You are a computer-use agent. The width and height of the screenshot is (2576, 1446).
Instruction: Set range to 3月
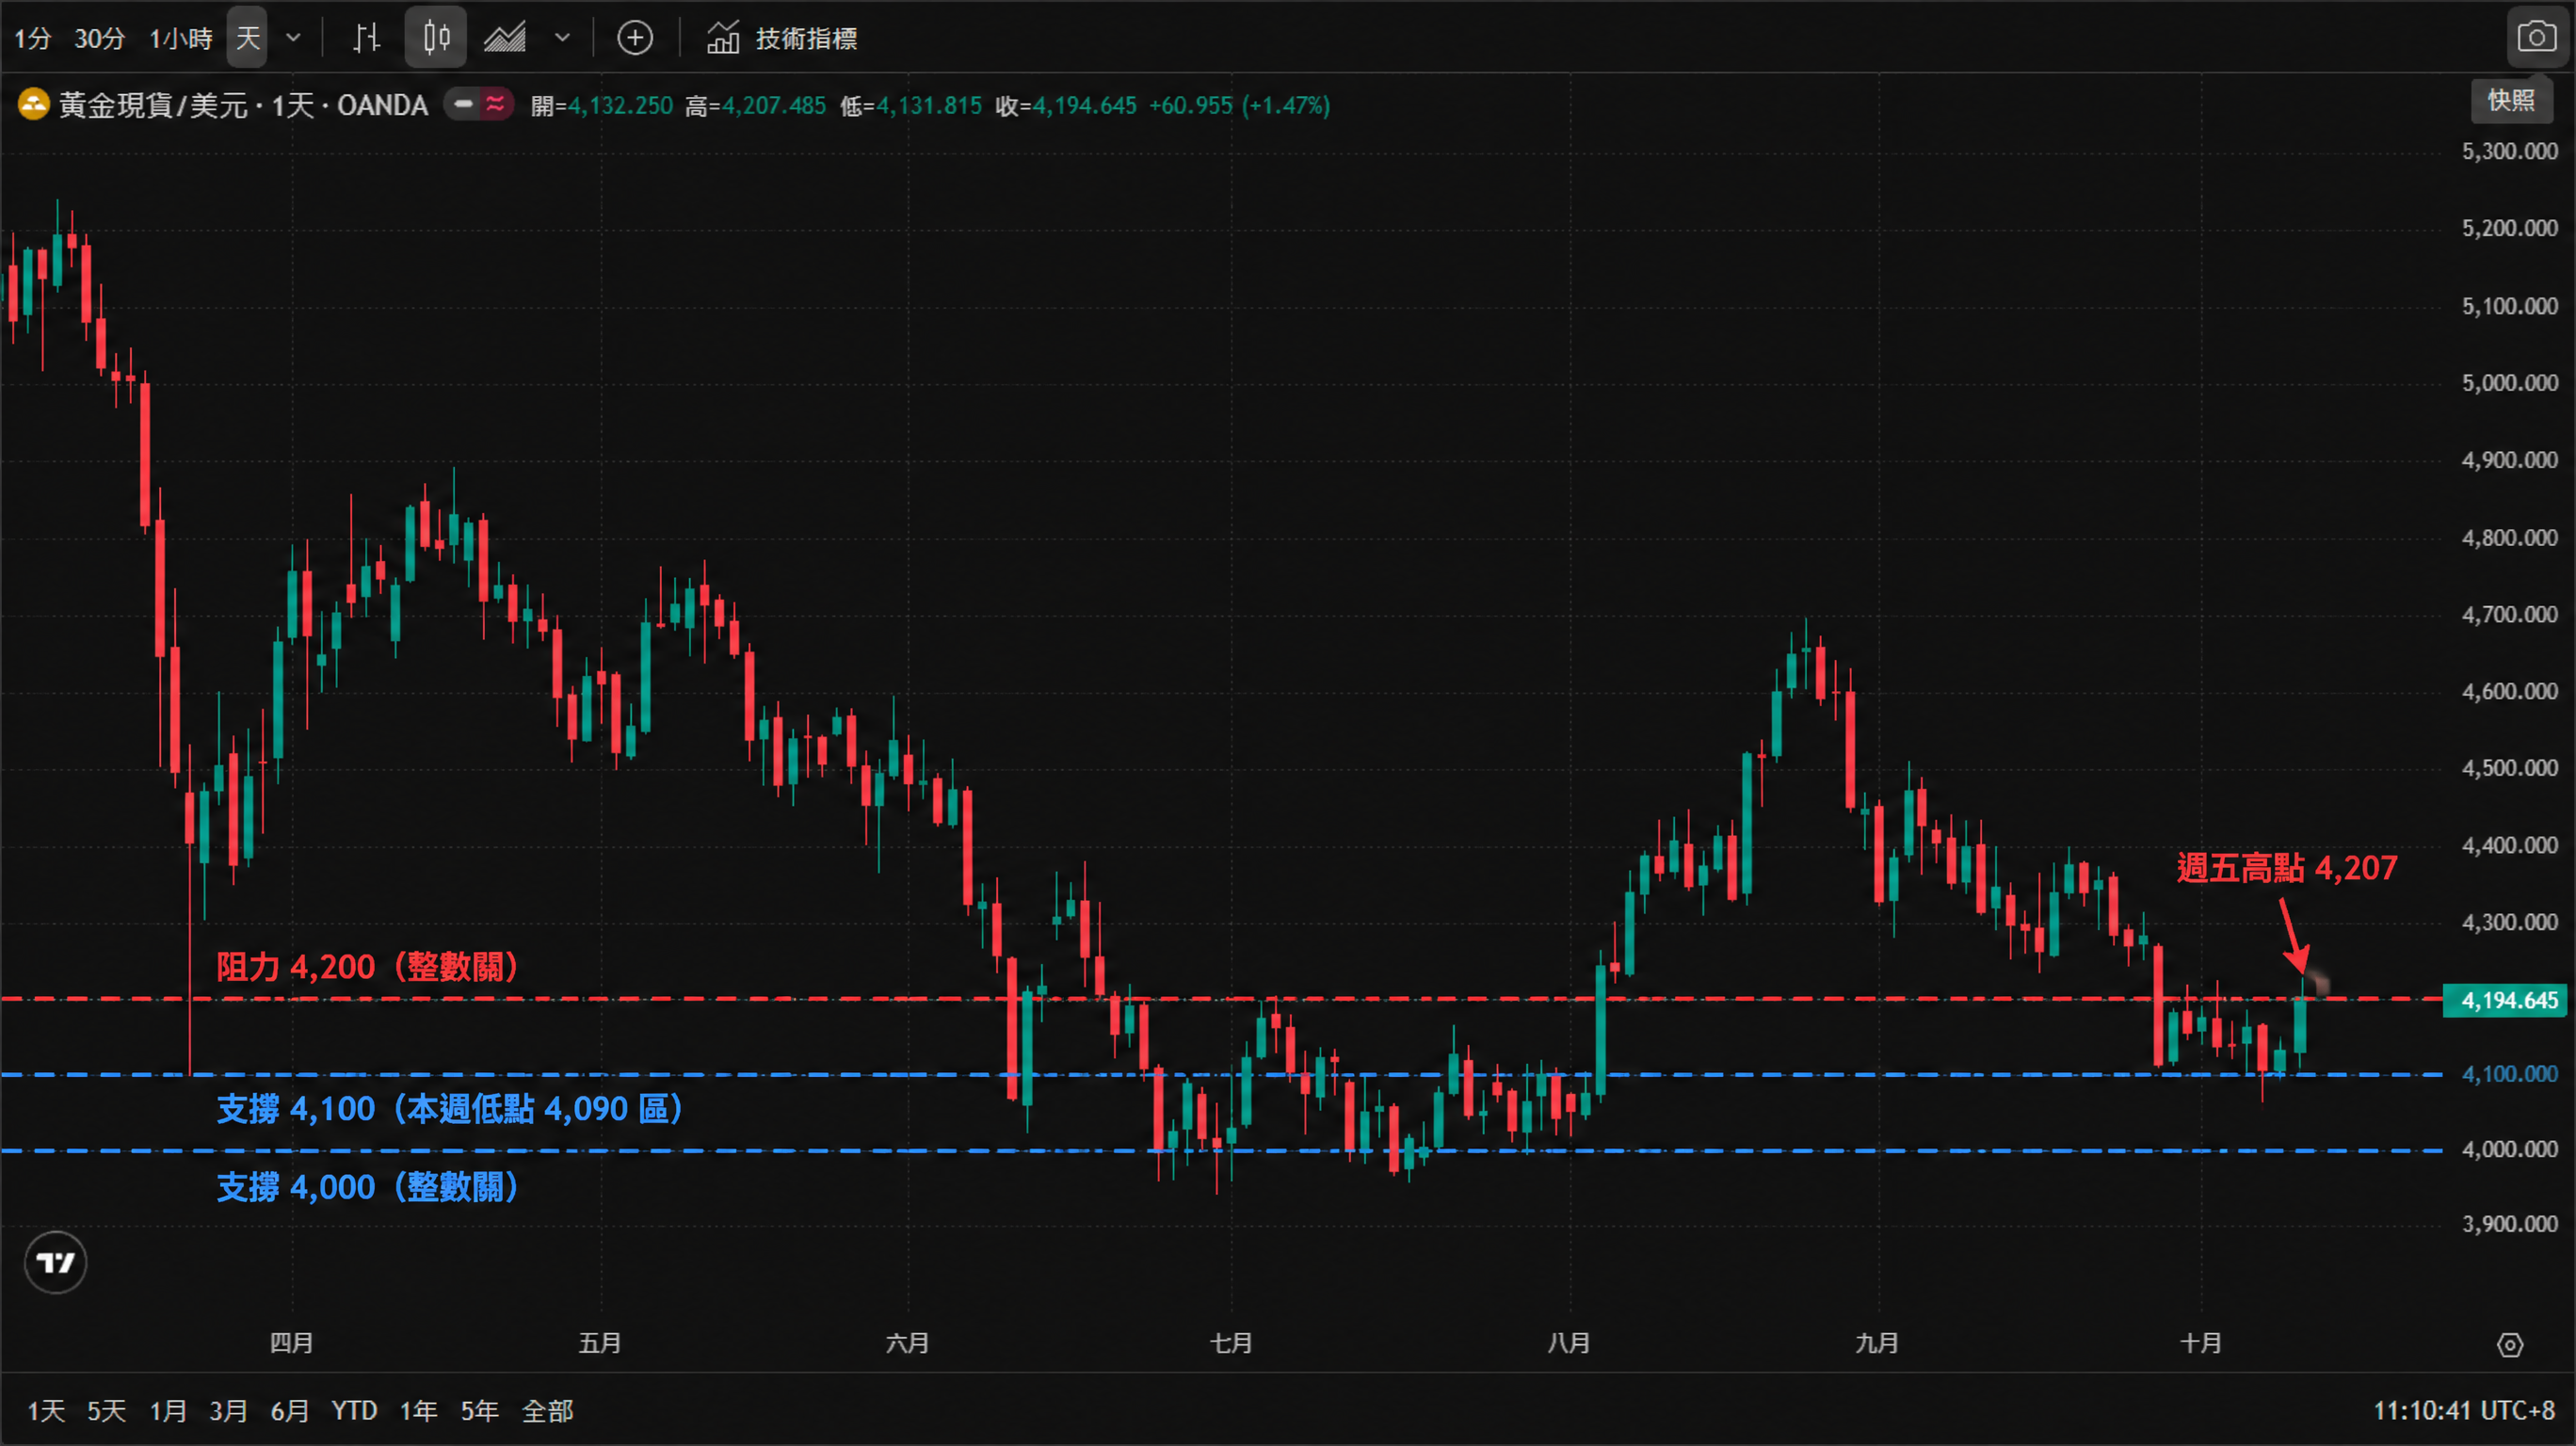coord(228,1411)
